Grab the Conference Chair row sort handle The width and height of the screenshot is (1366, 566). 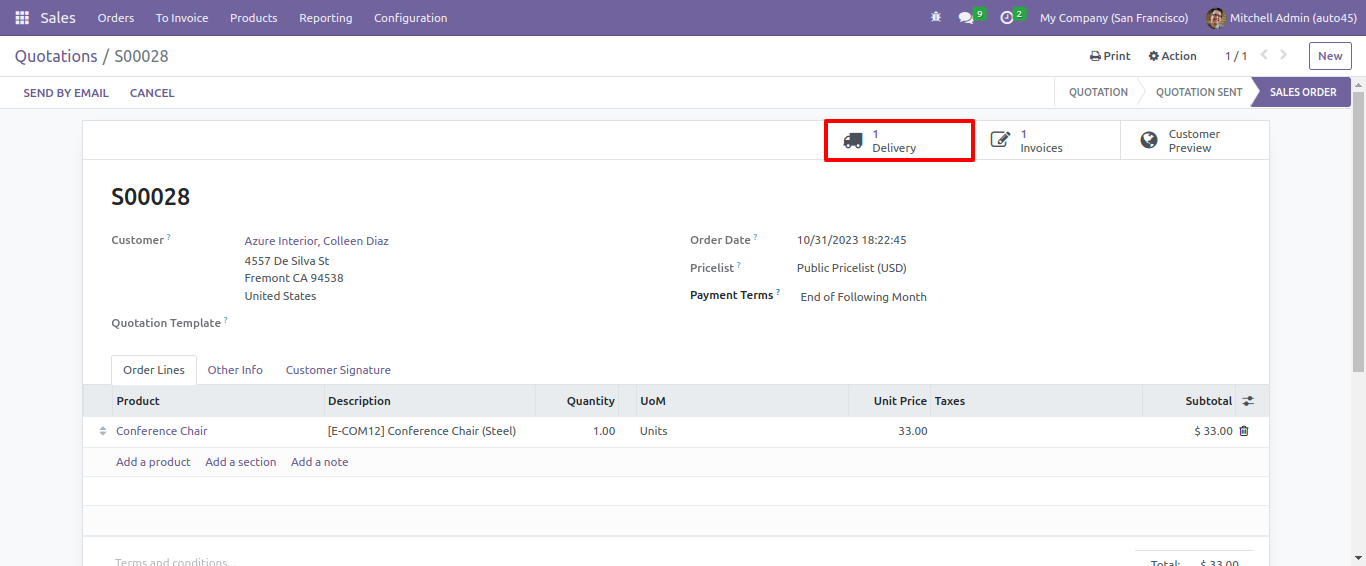(x=102, y=431)
